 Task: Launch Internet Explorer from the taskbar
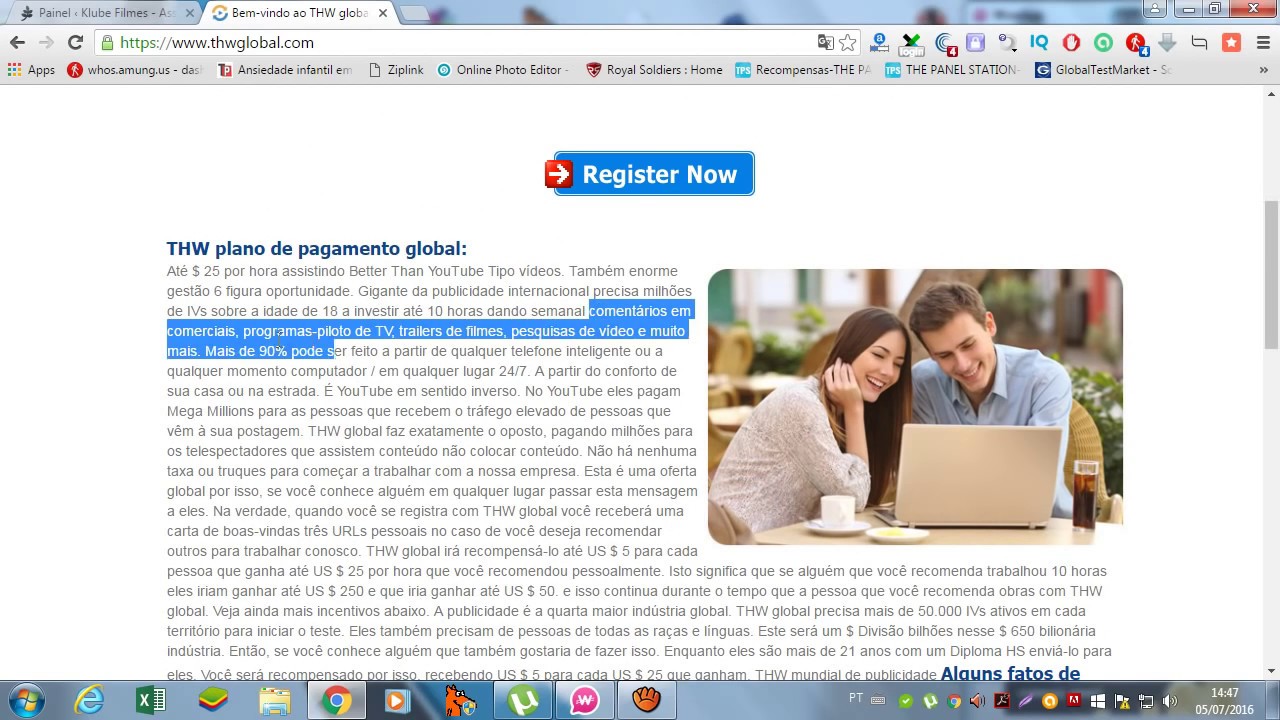89,700
